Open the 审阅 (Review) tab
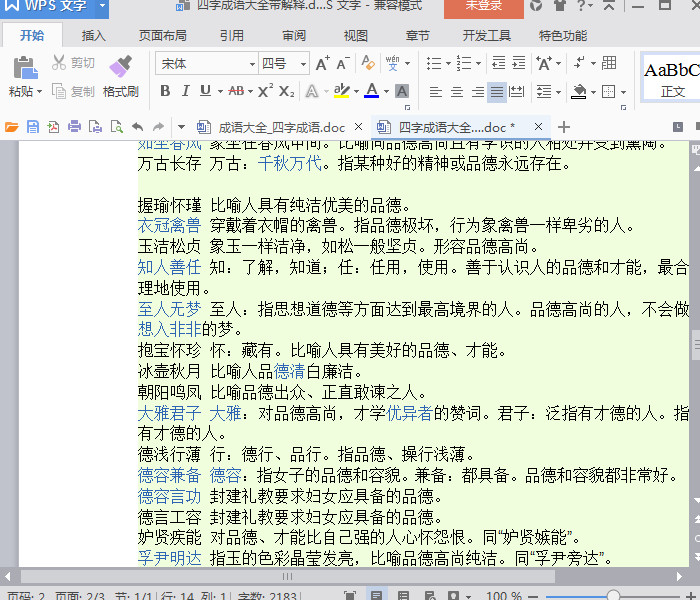 [x=294, y=35]
